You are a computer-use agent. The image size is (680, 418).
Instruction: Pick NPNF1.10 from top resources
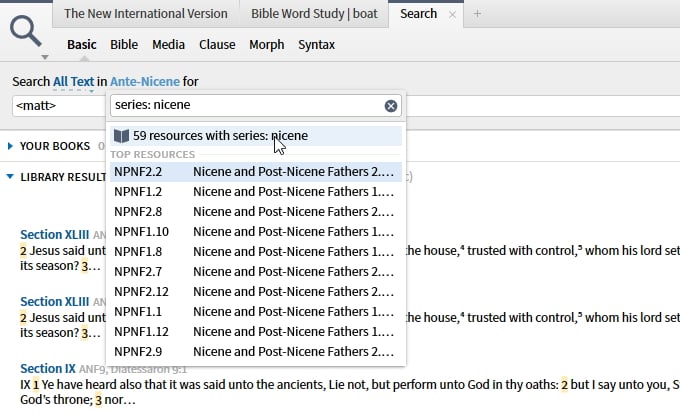click(x=255, y=232)
